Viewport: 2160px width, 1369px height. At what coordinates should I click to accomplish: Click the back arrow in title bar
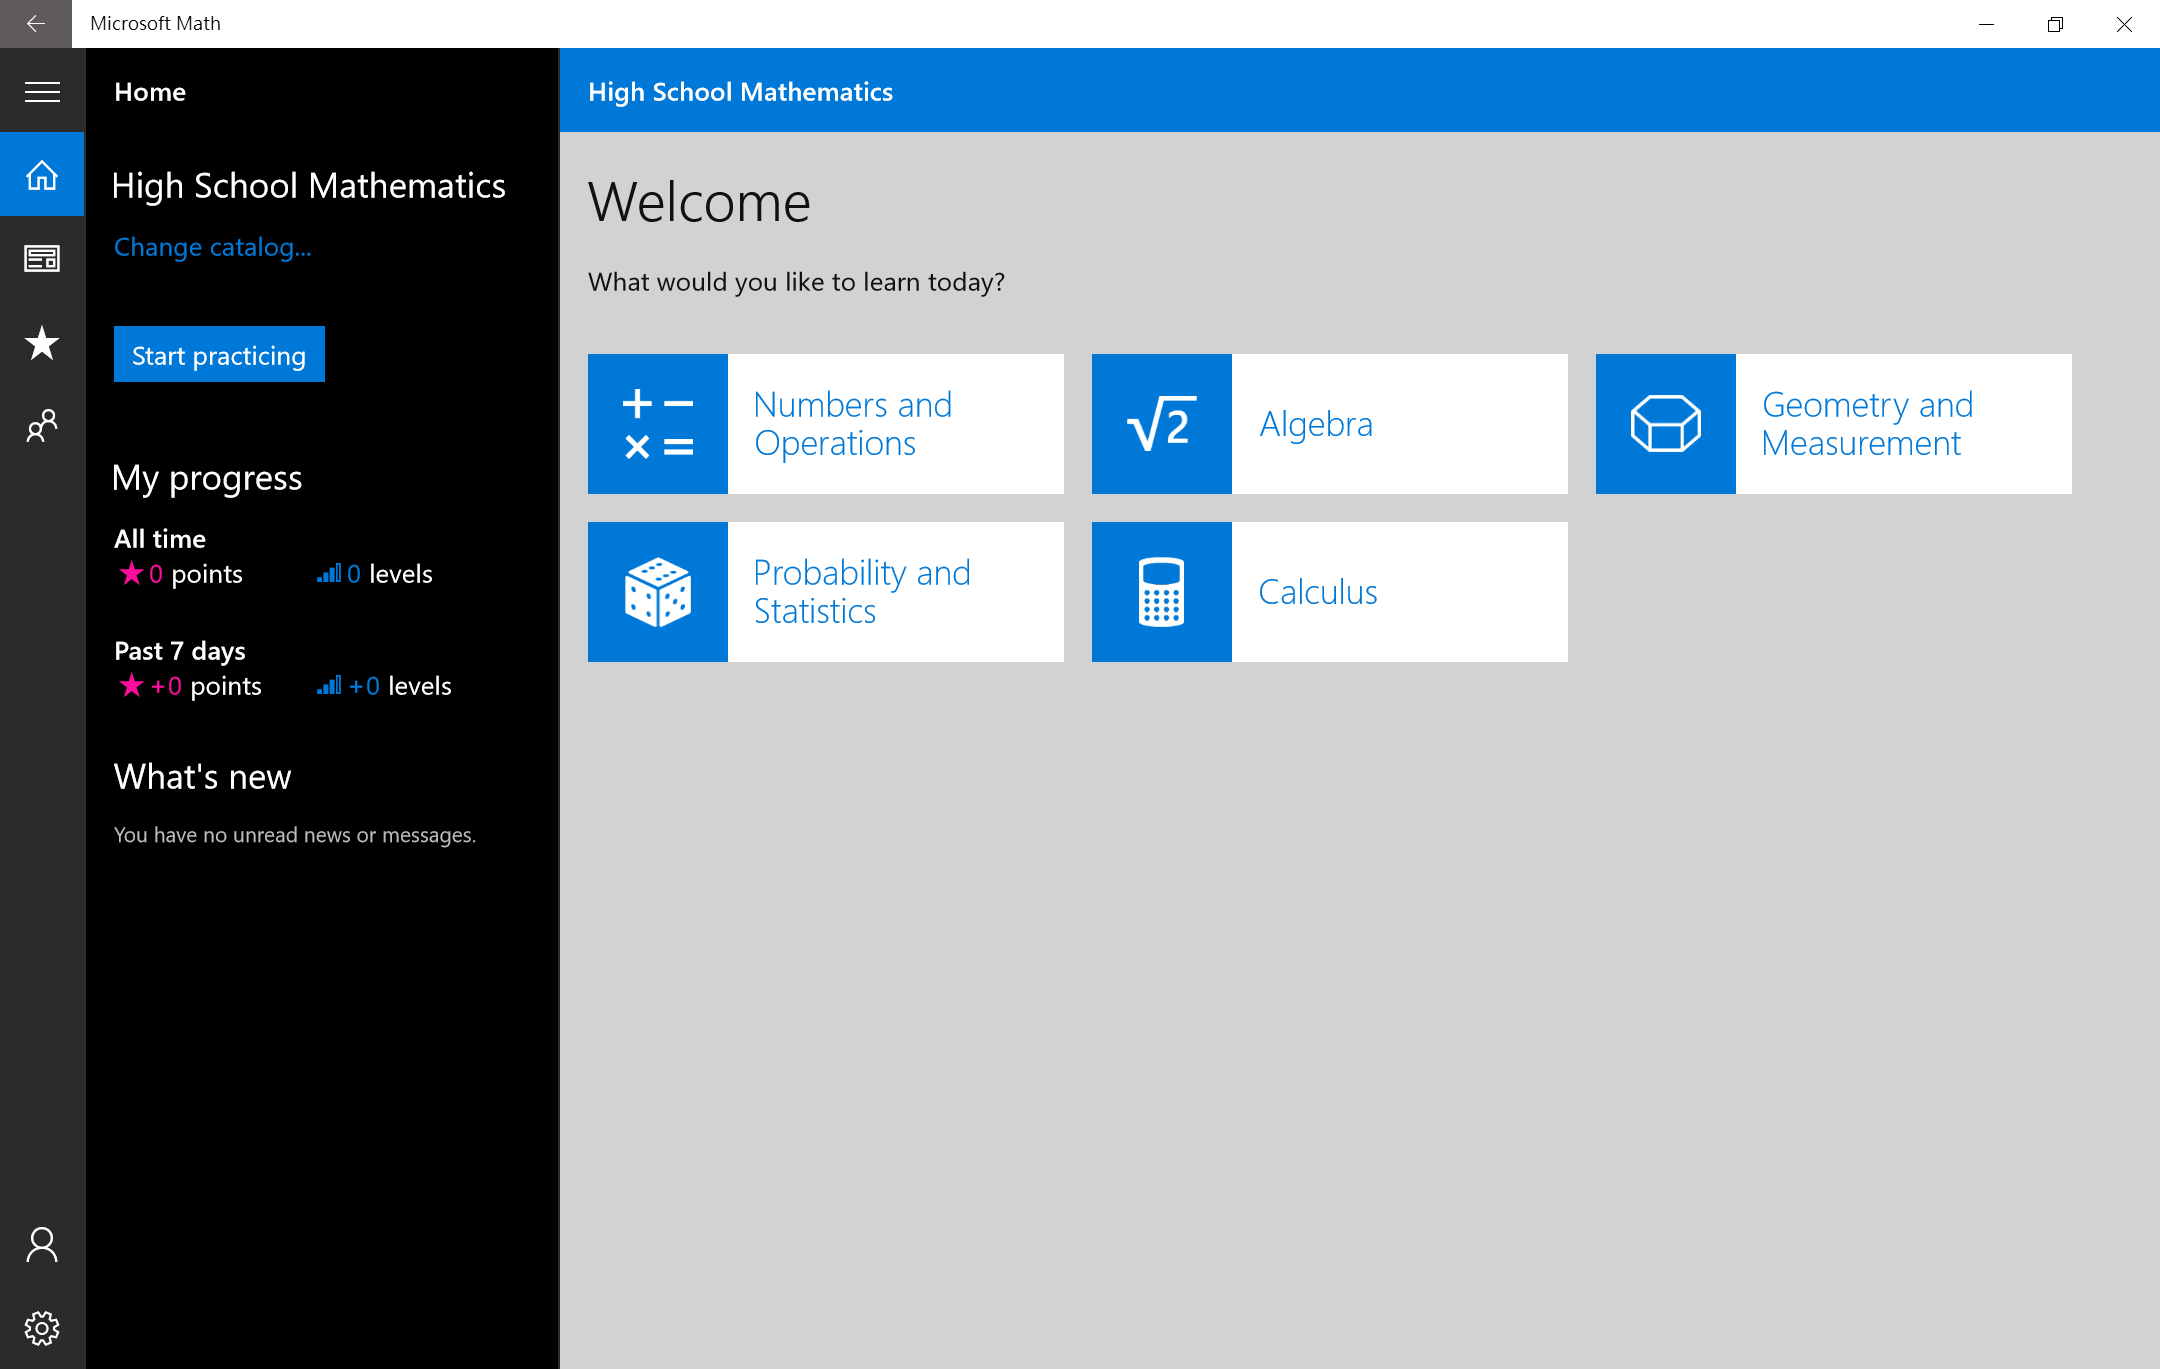click(x=36, y=23)
